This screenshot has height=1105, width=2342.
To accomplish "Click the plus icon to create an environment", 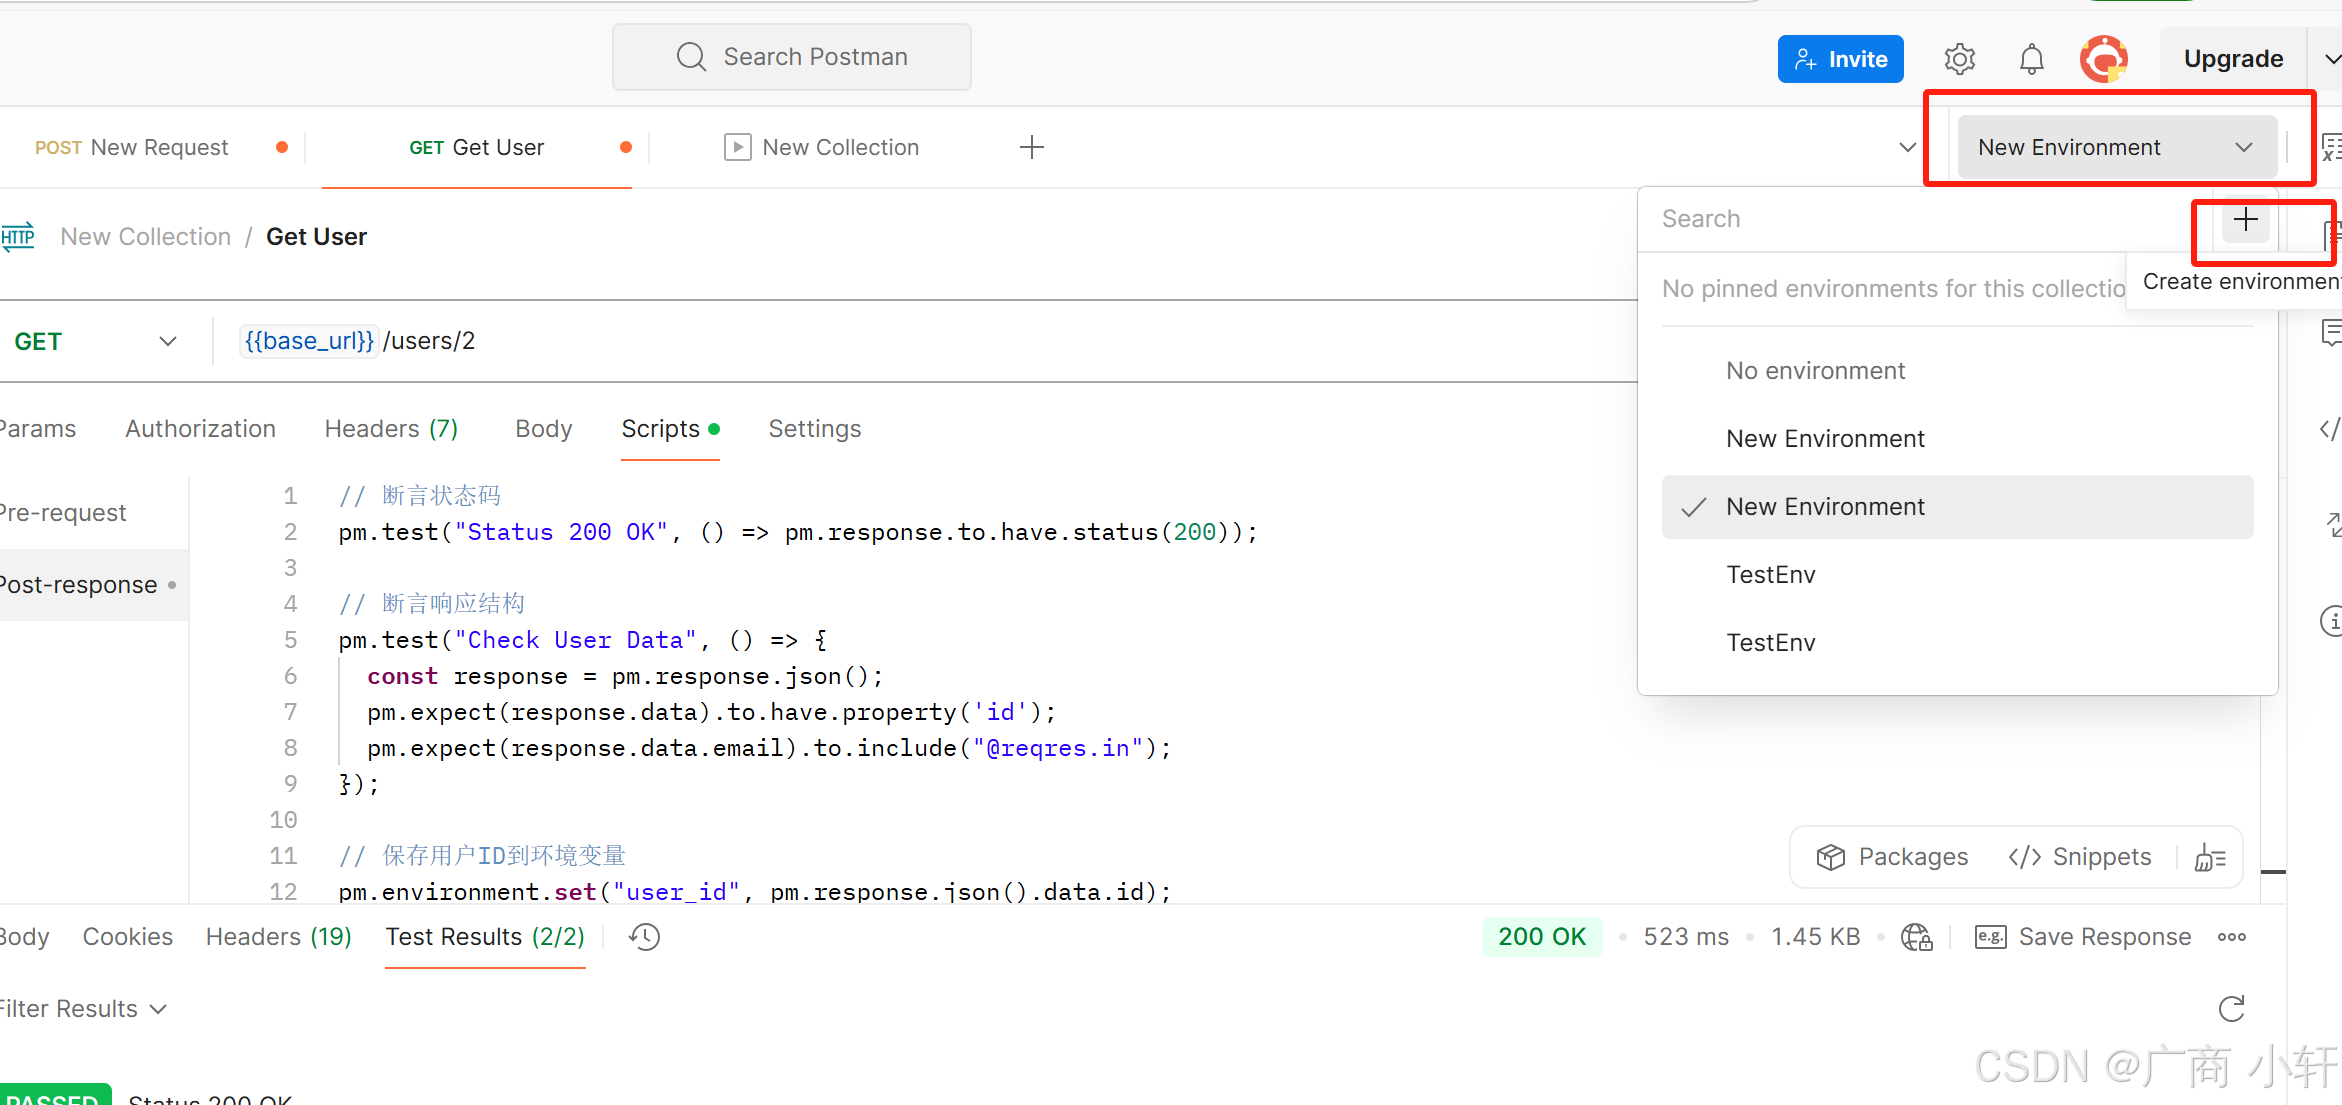I will [x=2245, y=220].
